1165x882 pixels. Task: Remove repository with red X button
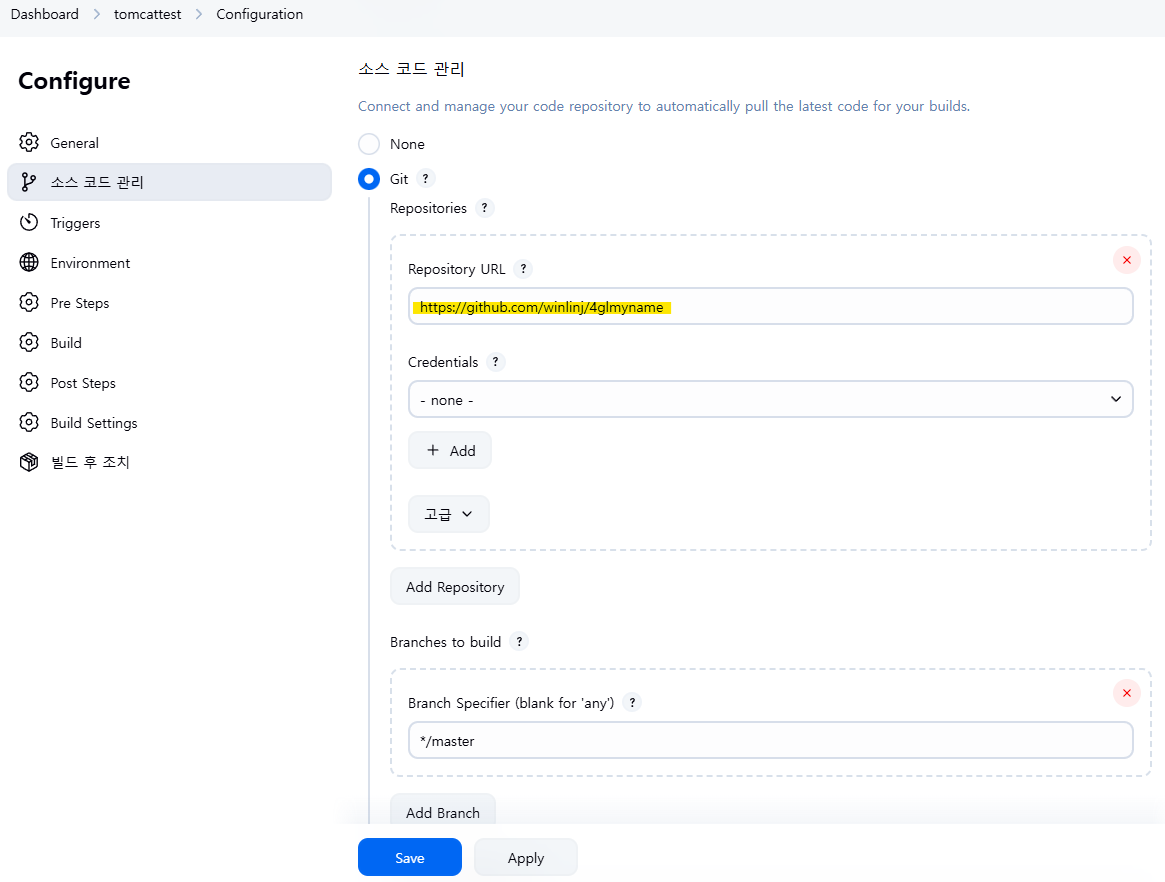(1126, 260)
